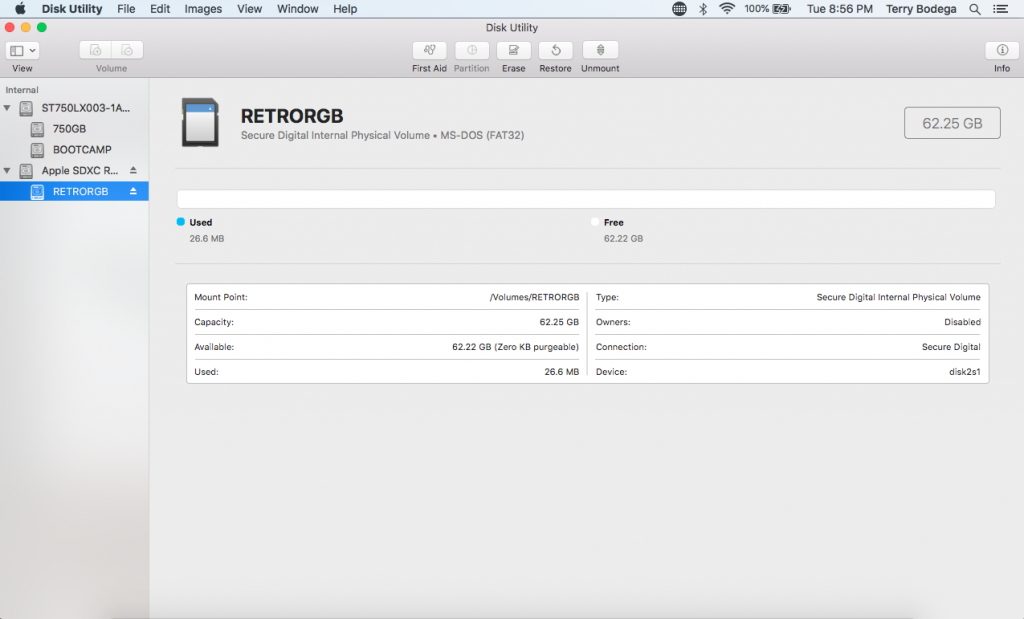
Task: Eject the Apple SDXC Reader disk
Action: tap(133, 171)
